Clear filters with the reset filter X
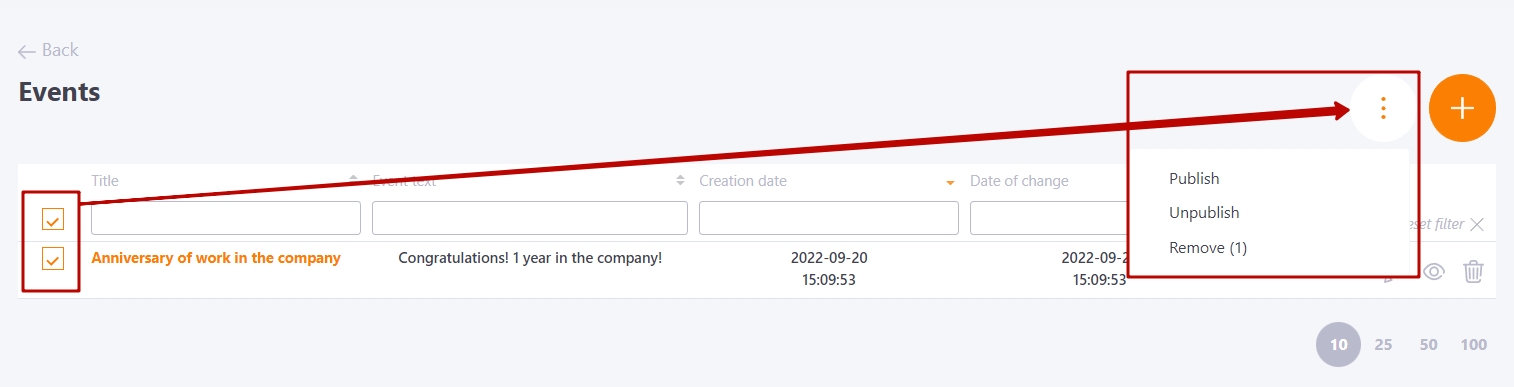 pyautogui.click(x=1477, y=224)
